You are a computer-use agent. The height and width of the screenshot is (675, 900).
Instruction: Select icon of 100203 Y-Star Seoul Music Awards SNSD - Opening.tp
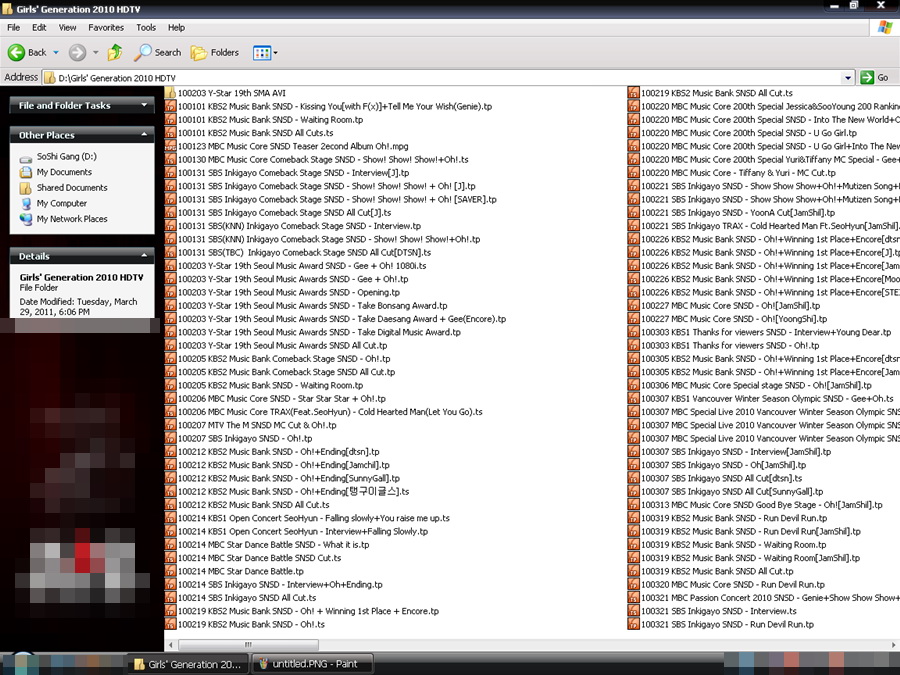170,293
